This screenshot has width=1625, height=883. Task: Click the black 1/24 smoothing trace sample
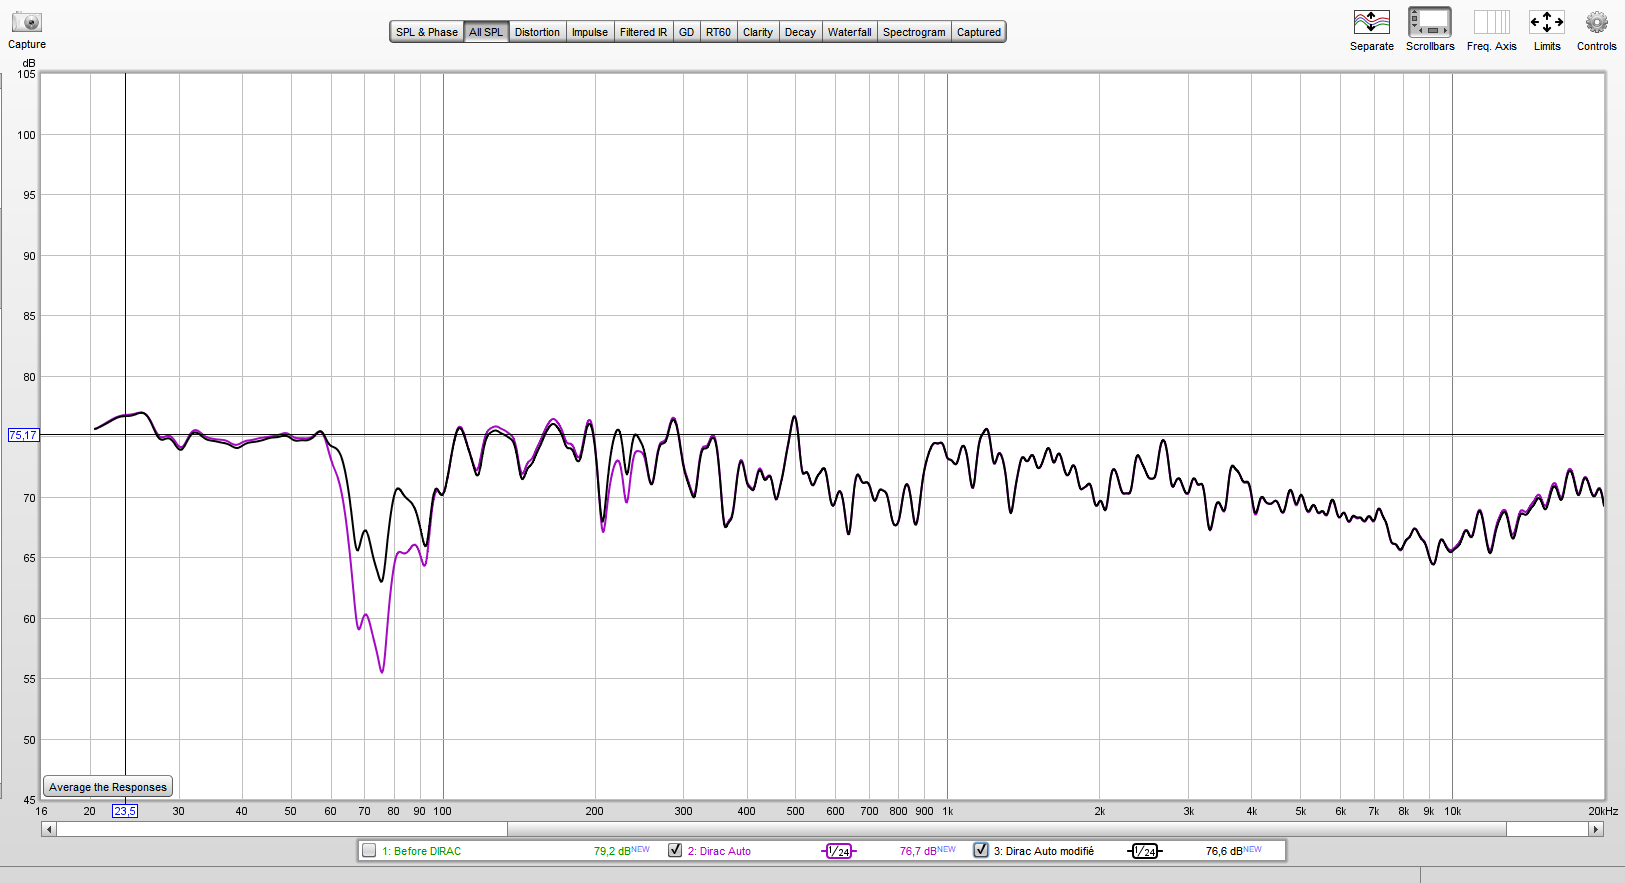(x=1145, y=851)
